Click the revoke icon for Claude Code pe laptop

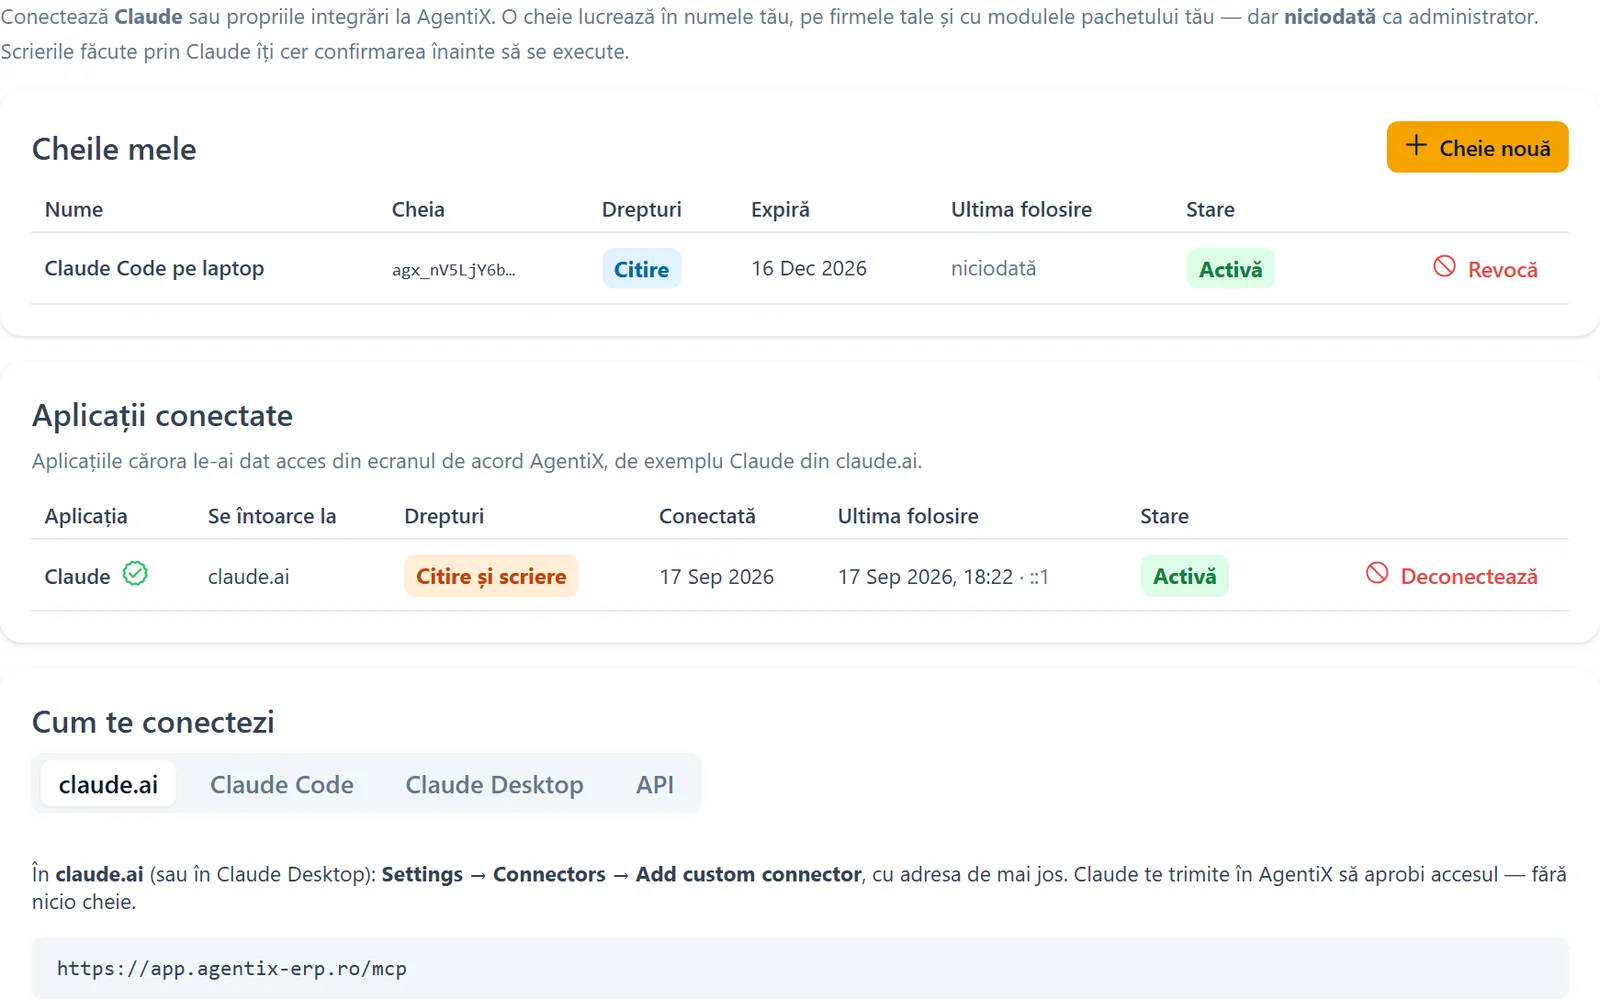pos(1444,266)
